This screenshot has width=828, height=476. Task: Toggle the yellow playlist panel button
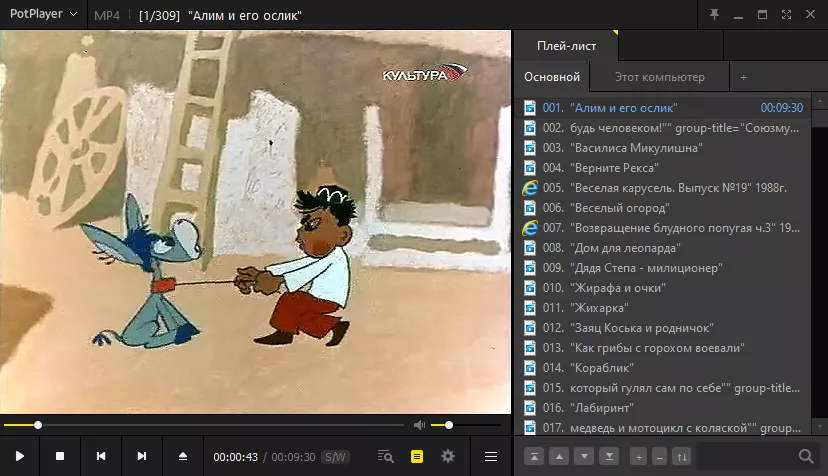(417, 456)
